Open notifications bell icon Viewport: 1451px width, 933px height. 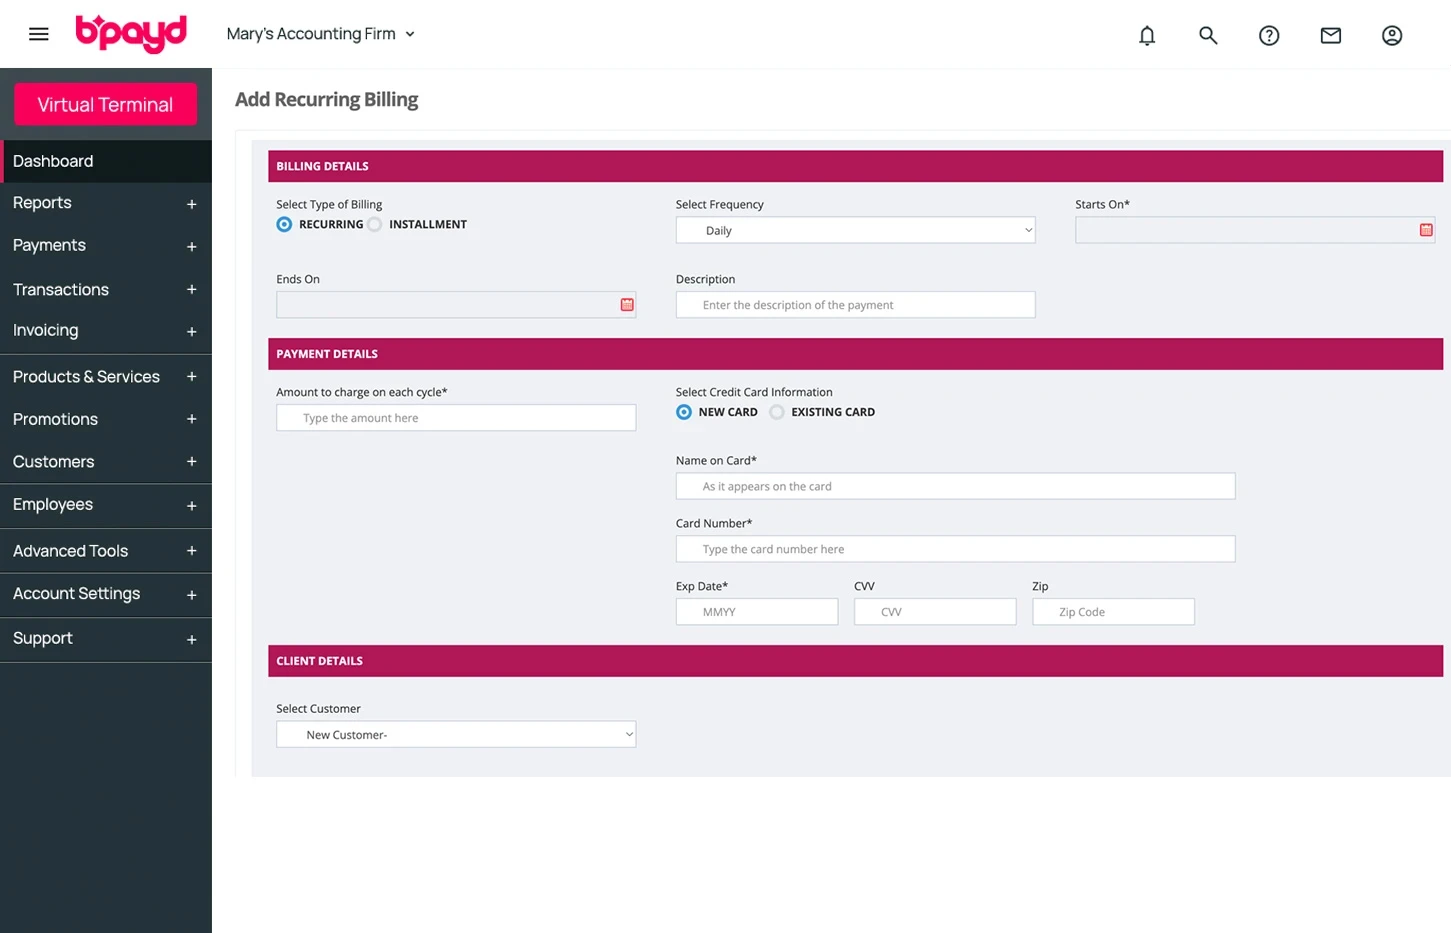point(1147,35)
